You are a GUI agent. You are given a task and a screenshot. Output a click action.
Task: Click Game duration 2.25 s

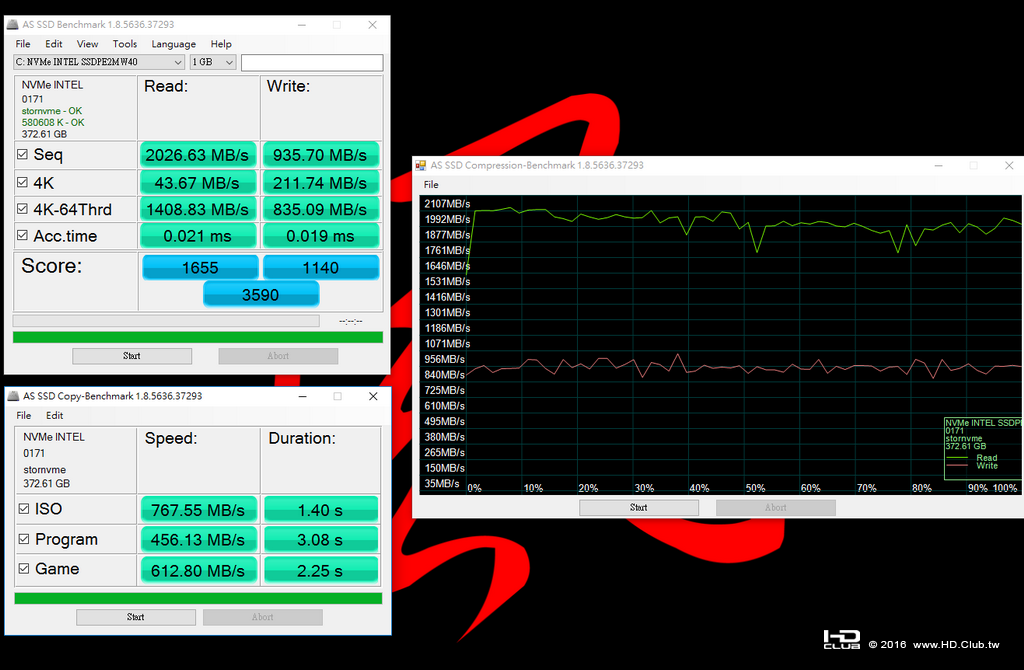320,571
